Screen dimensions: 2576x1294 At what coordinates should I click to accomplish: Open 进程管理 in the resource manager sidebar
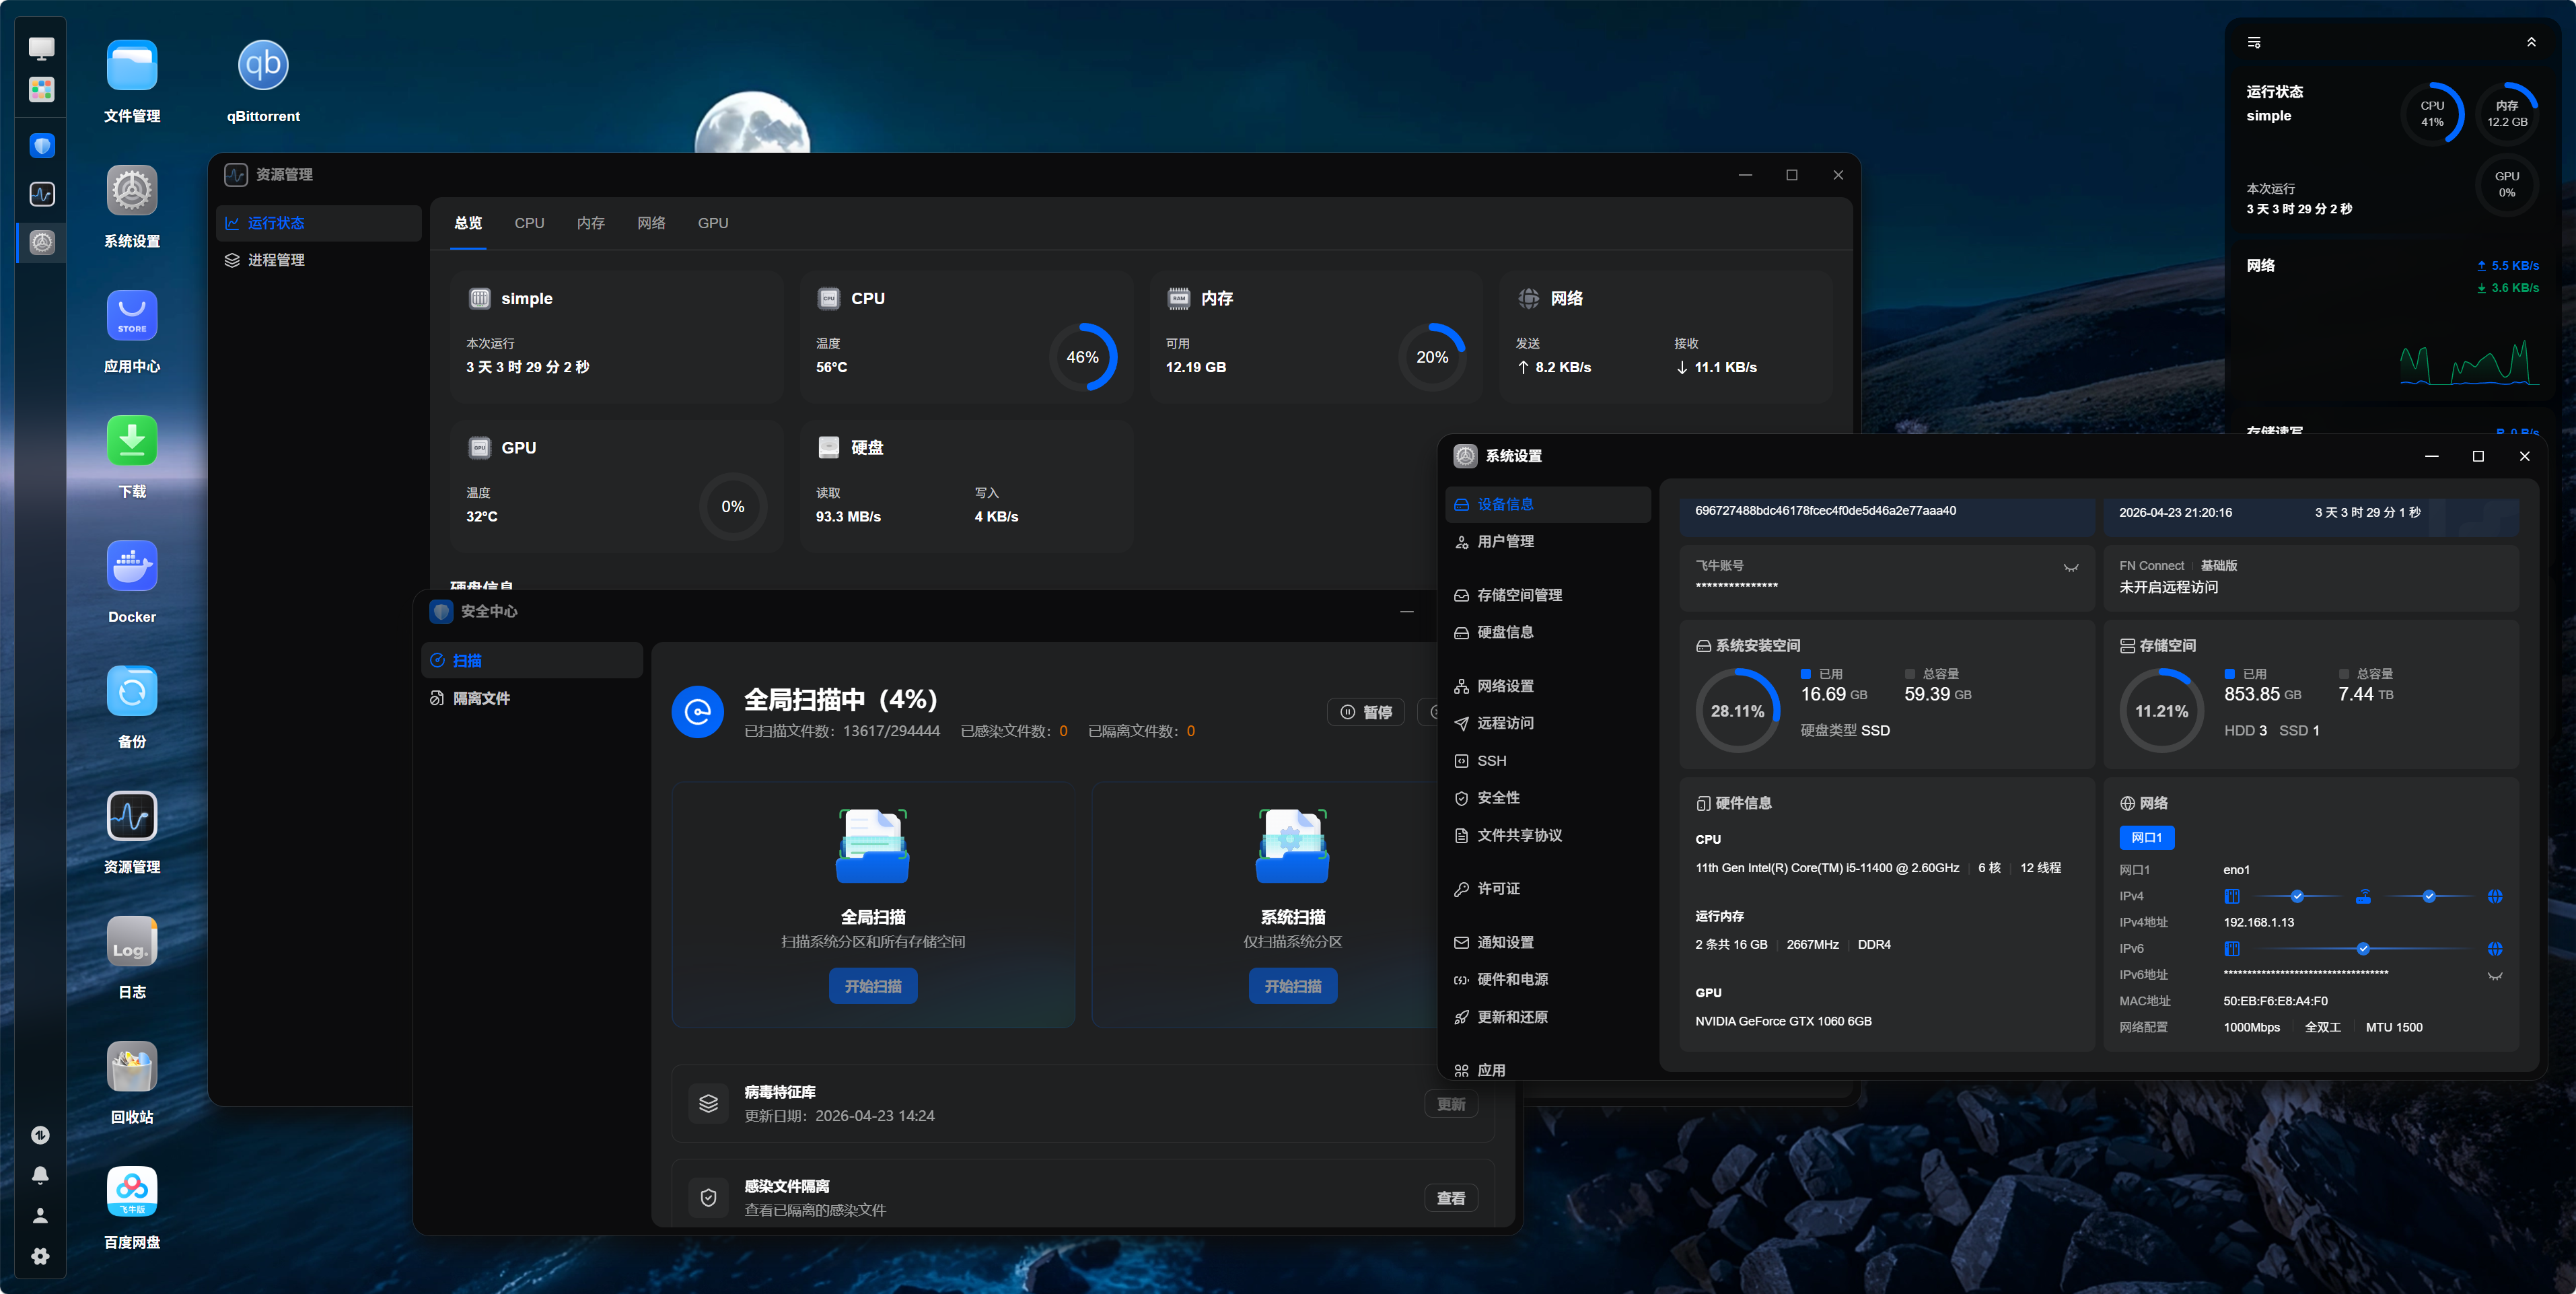click(x=276, y=260)
